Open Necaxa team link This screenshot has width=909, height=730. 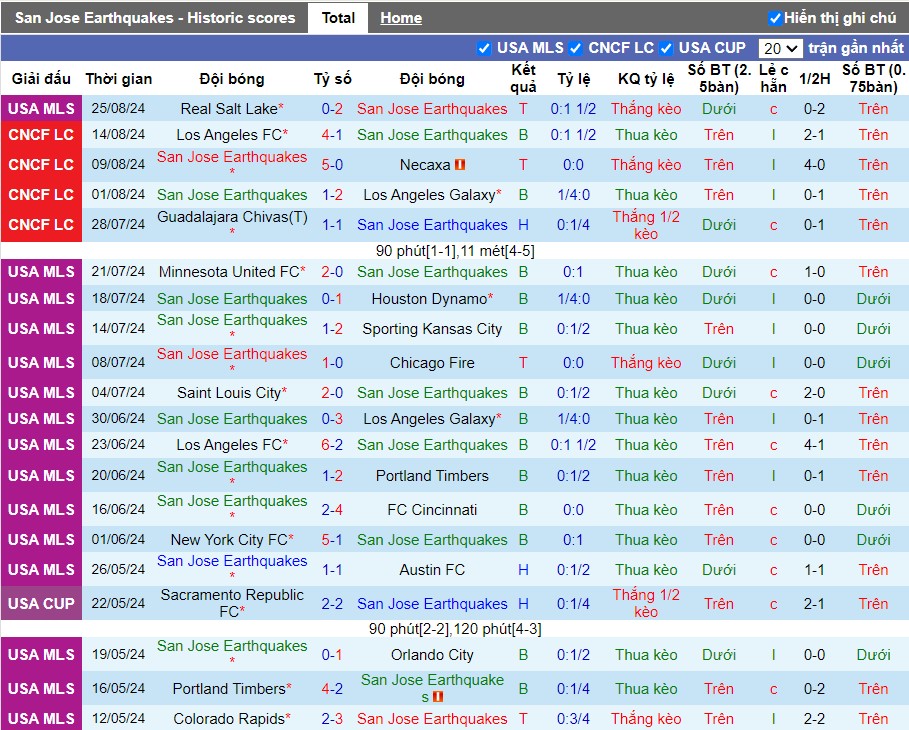[x=425, y=165]
